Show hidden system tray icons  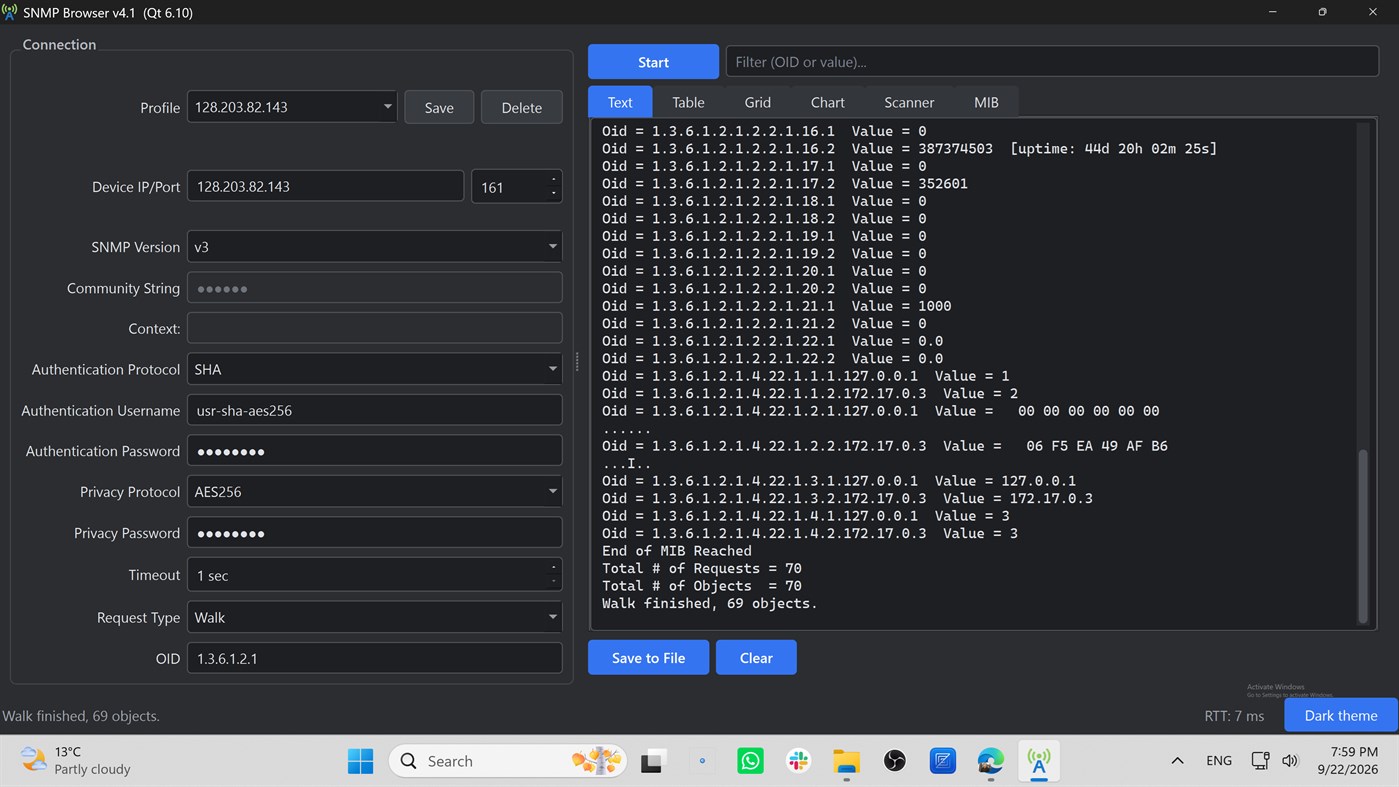tap(1177, 761)
